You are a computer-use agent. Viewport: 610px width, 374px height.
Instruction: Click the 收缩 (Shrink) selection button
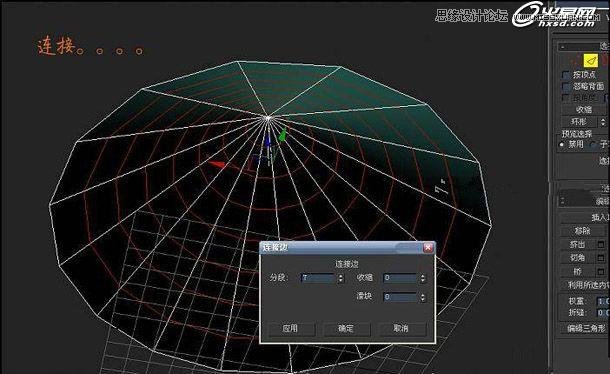pos(584,110)
